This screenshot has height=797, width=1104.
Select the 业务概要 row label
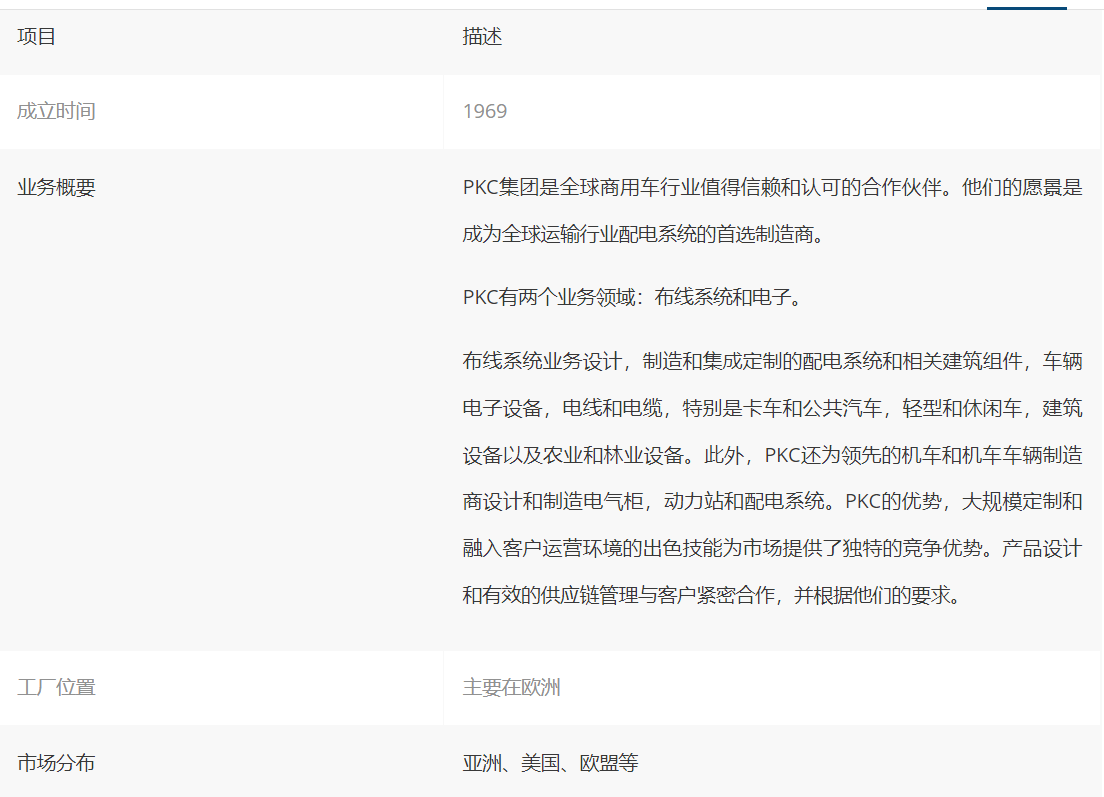[56, 187]
